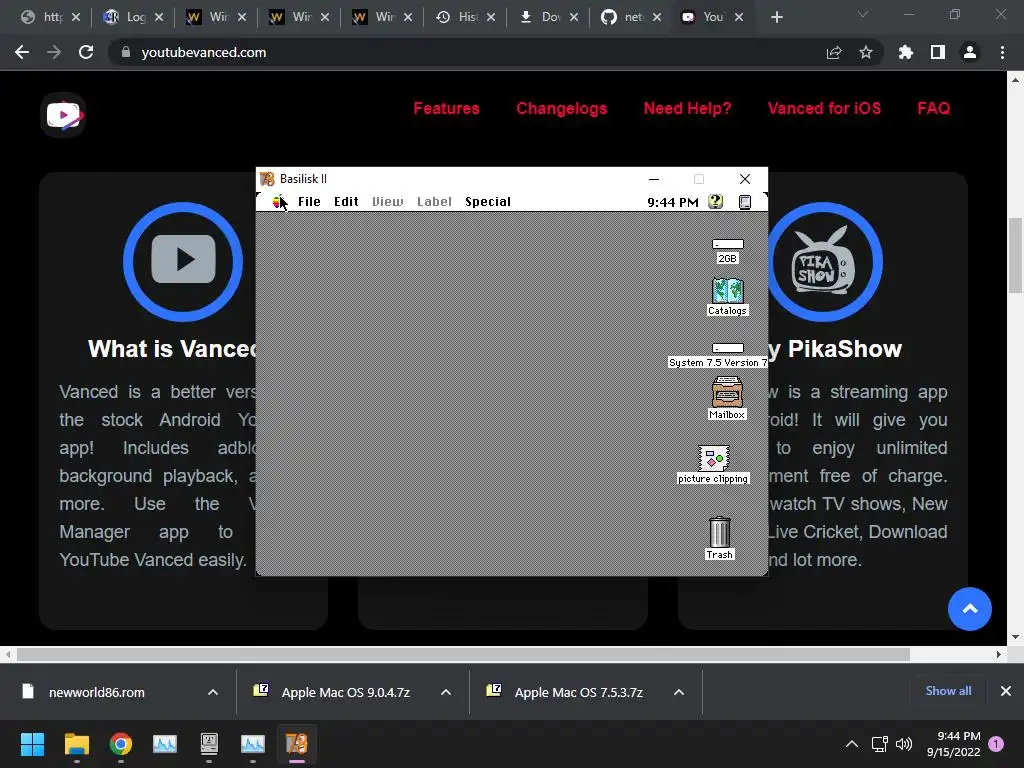This screenshot has width=1024, height=768.
Task: Open the Windows Start menu
Action: click(32, 744)
